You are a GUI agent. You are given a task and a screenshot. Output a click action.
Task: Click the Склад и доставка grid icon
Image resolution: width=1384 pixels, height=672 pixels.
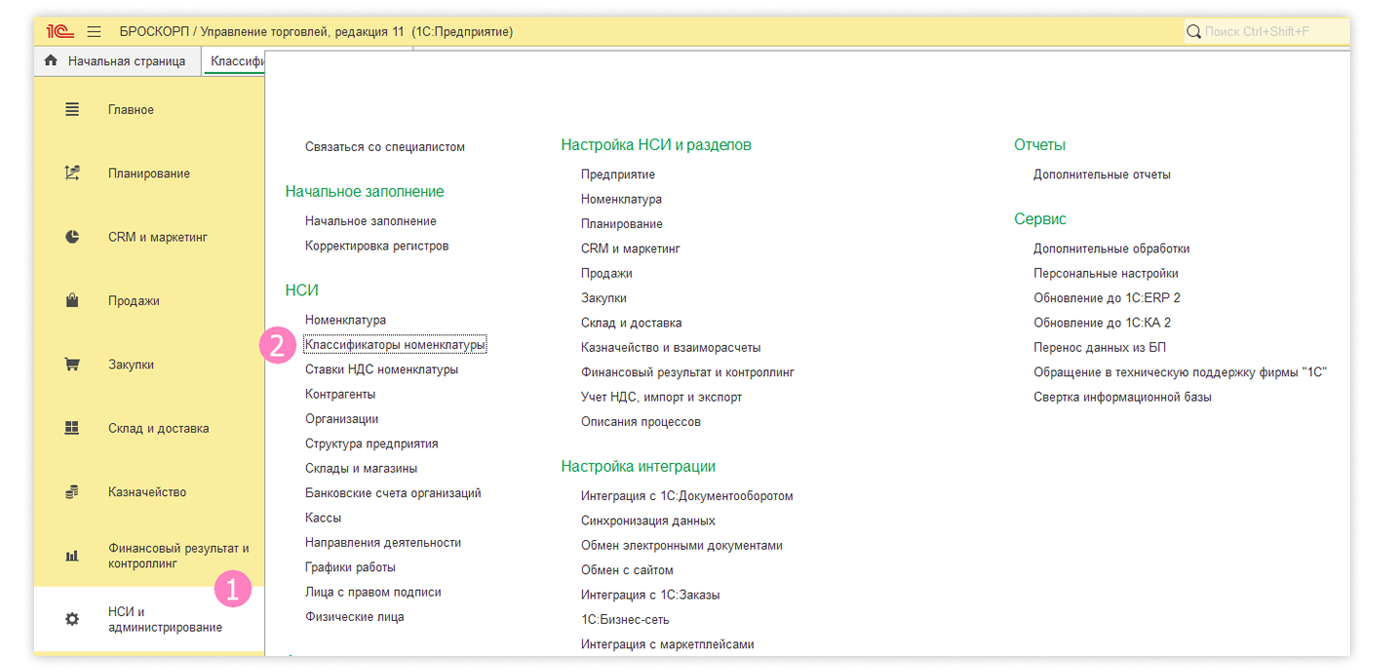click(x=72, y=428)
